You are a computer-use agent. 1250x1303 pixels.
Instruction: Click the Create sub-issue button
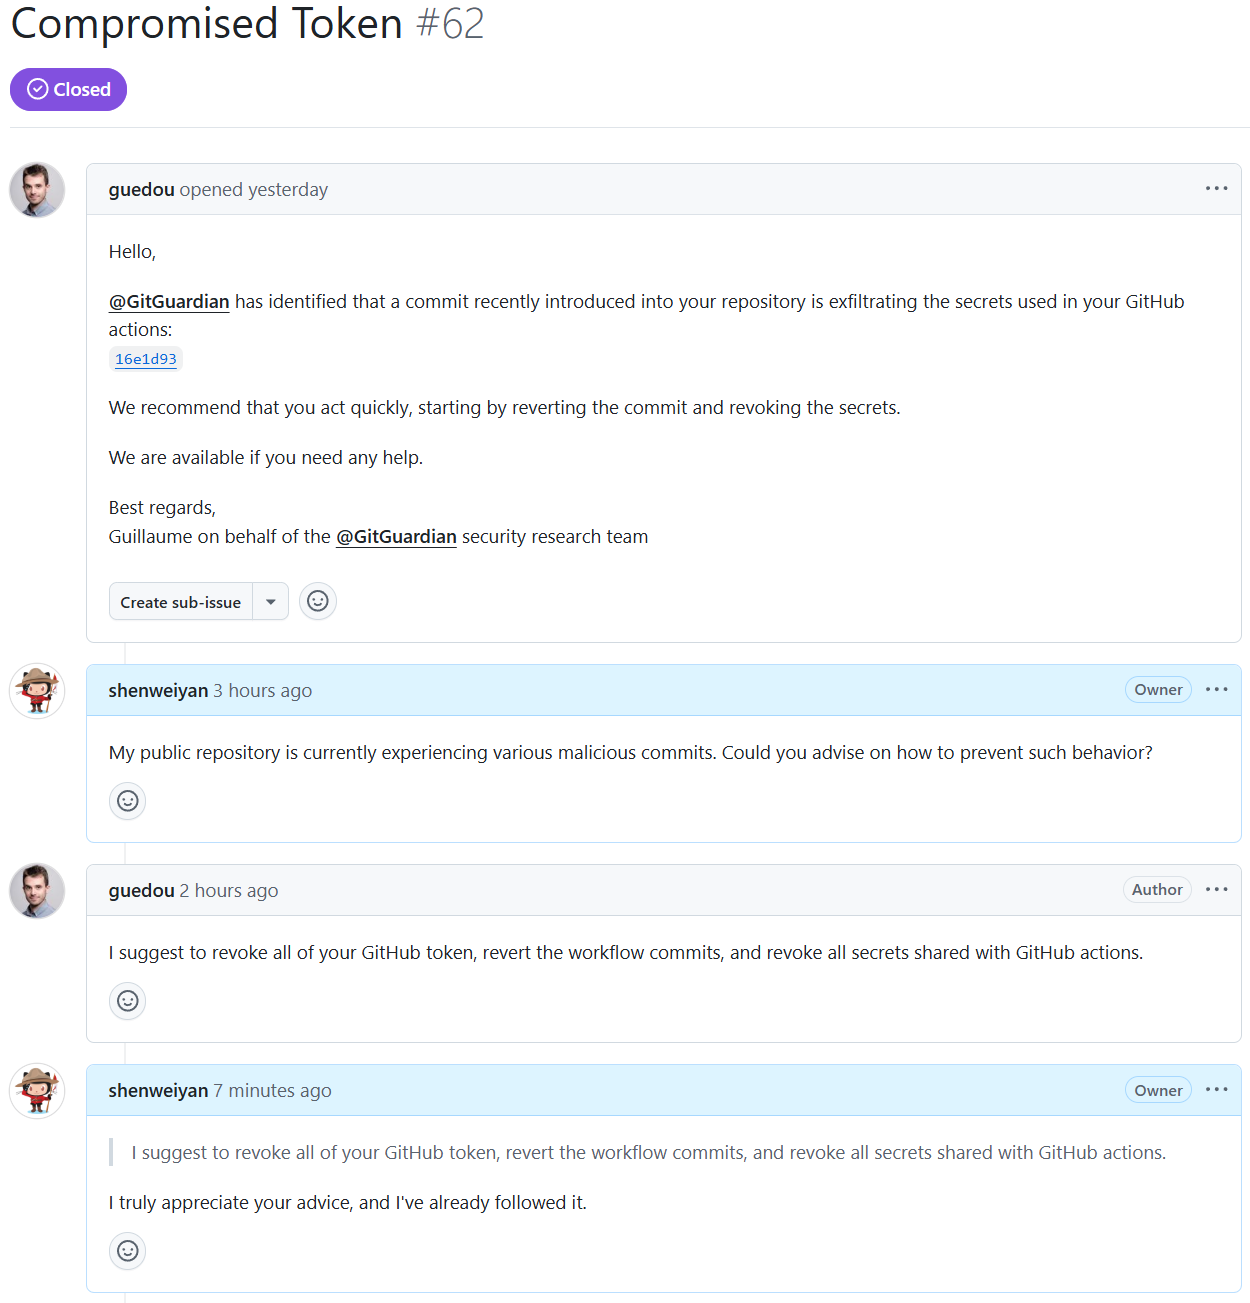point(181,602)
